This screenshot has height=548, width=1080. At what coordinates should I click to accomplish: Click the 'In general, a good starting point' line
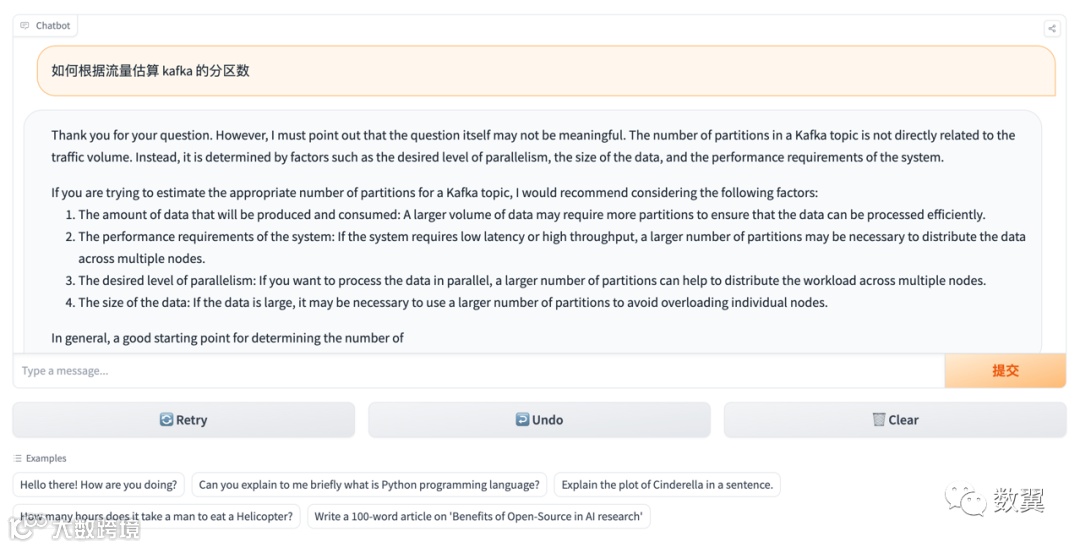click(228, 338)
